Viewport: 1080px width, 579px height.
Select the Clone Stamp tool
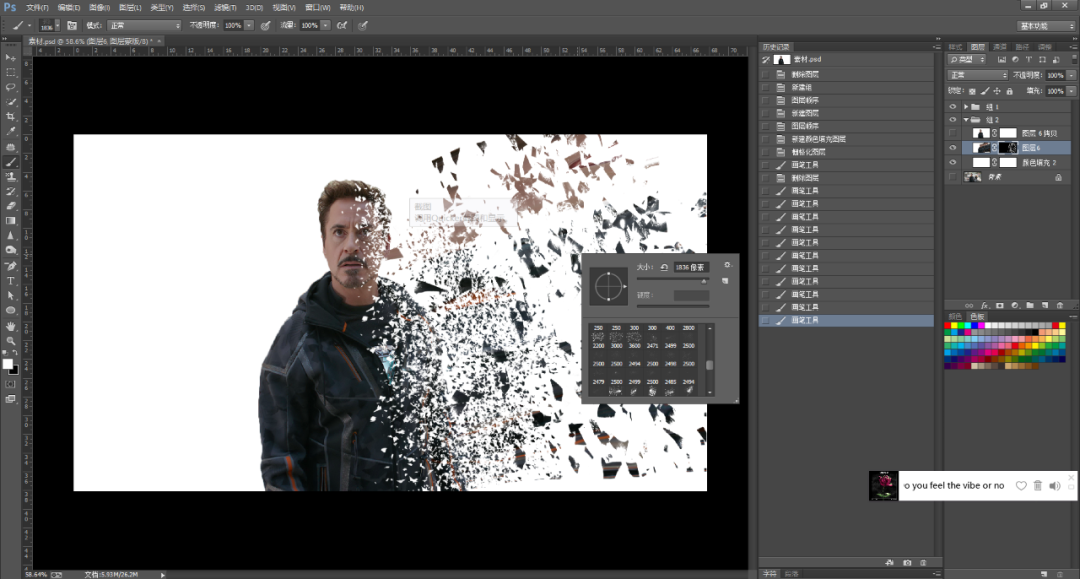tap(10, 177)
